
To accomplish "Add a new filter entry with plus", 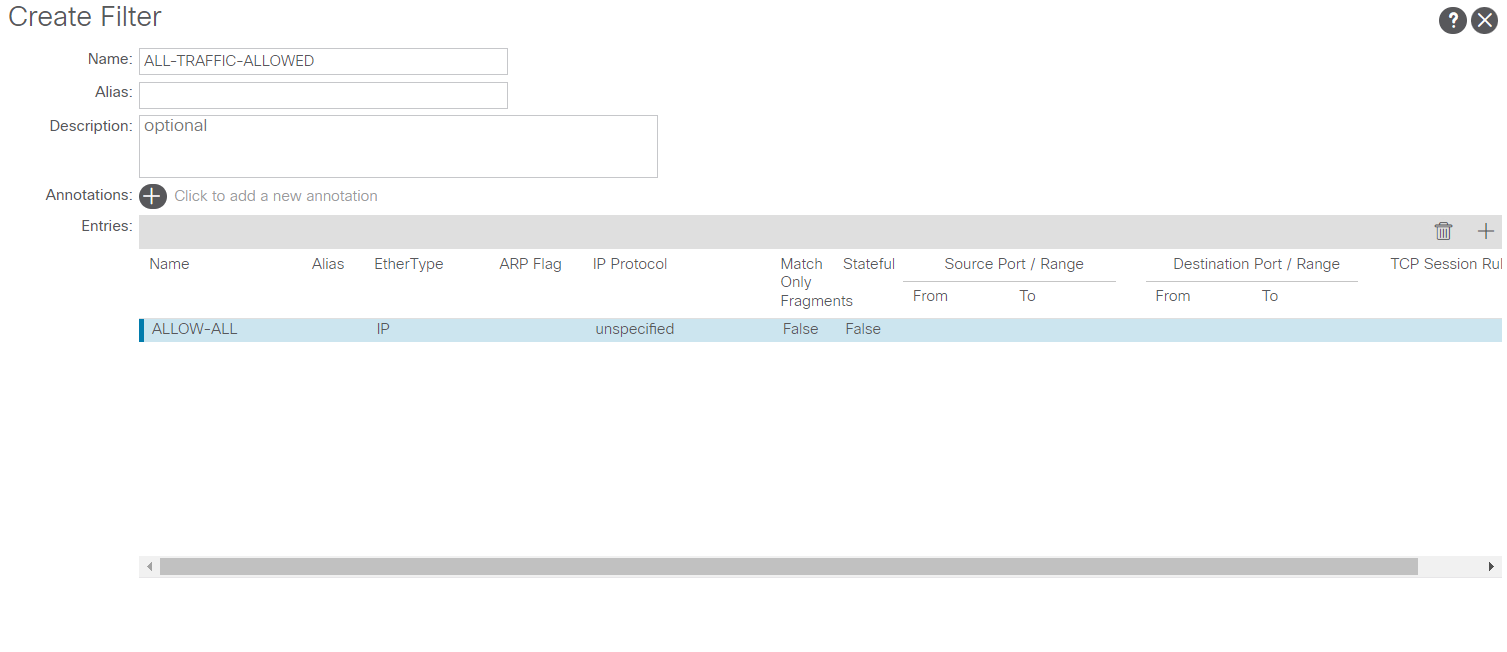I will 1486,231.
